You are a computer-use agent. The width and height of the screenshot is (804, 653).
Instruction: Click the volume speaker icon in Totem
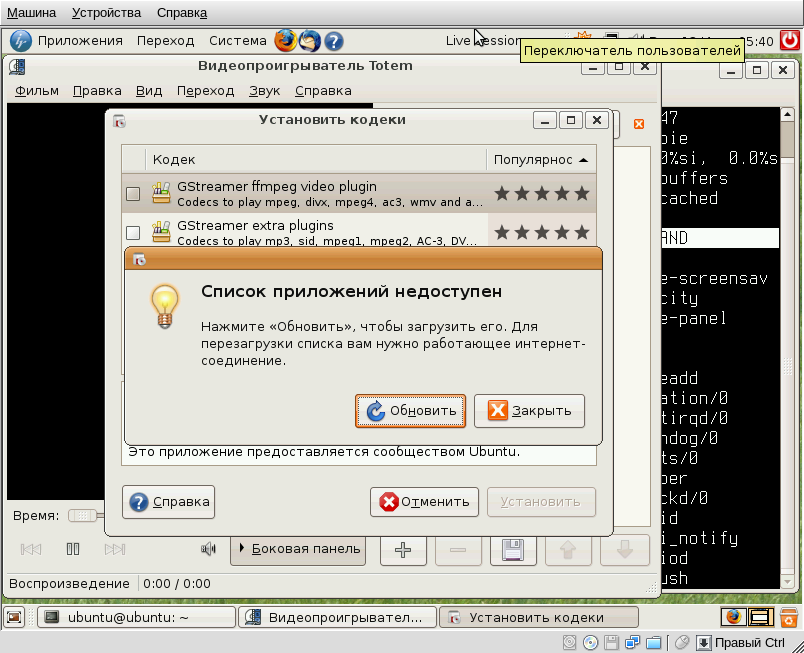pos(208,549)
